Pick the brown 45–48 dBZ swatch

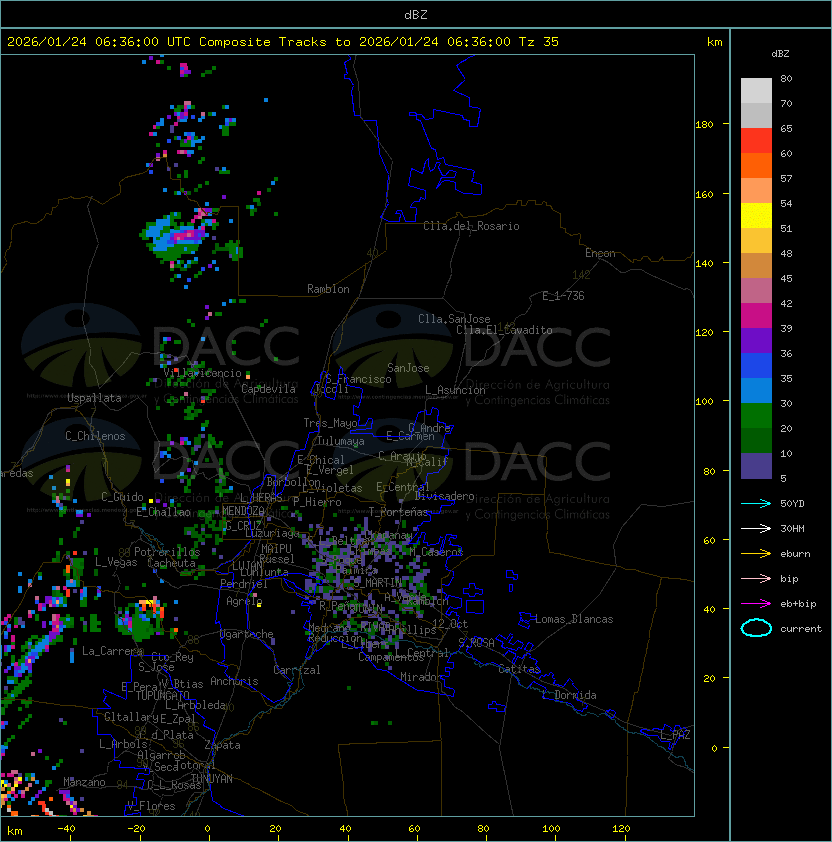tap(756, 265)
